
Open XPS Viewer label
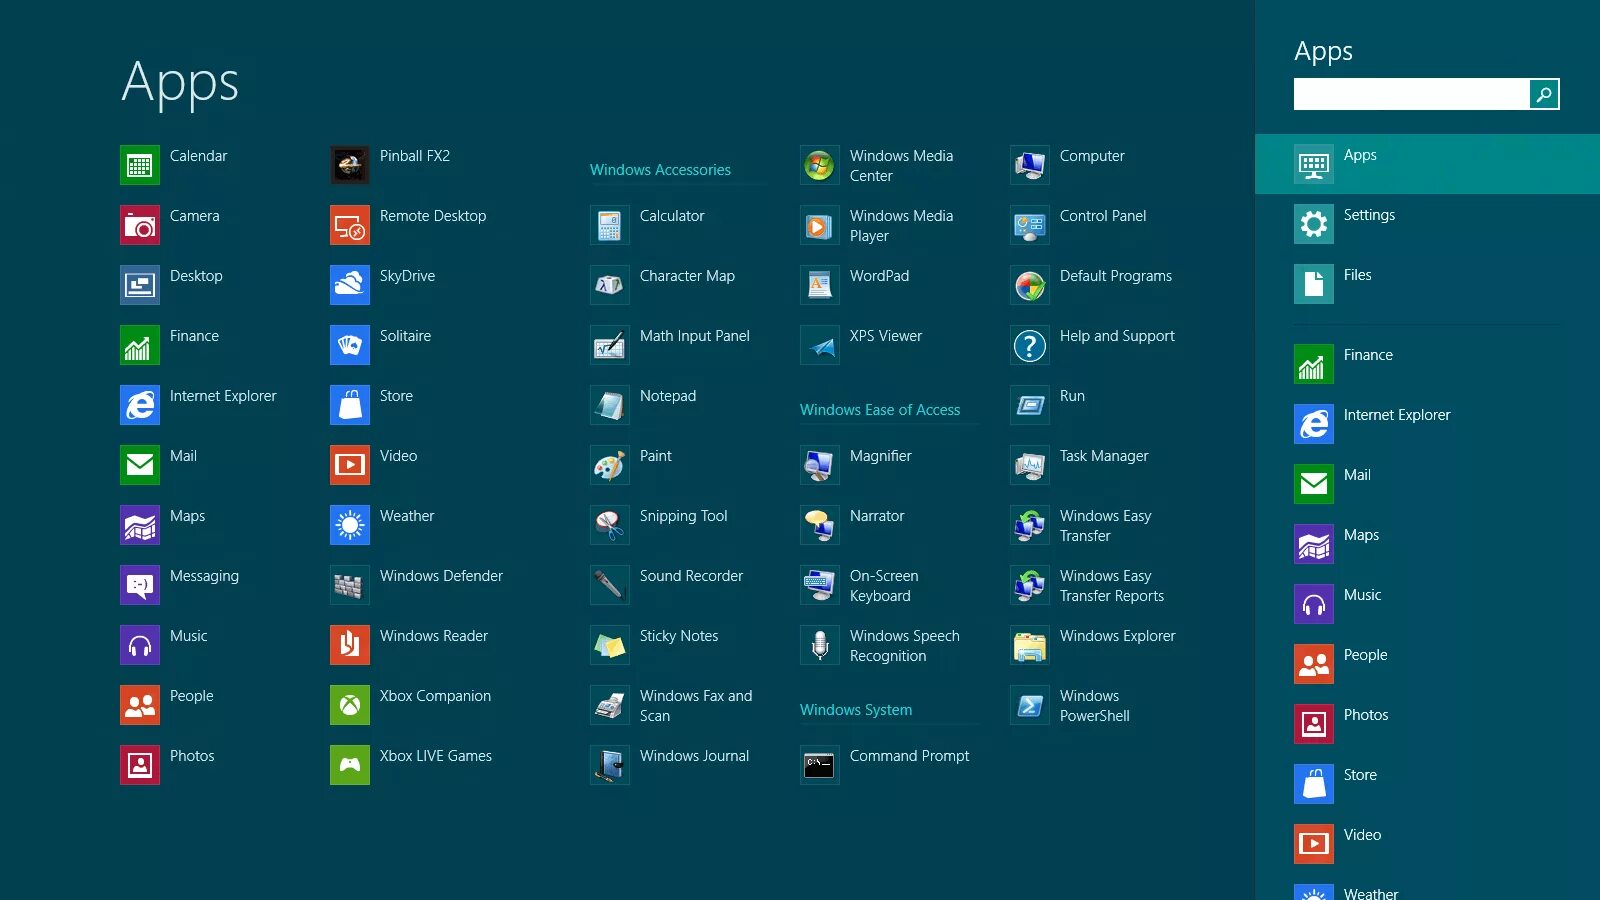pyautogui.click(x=886, y=336)
